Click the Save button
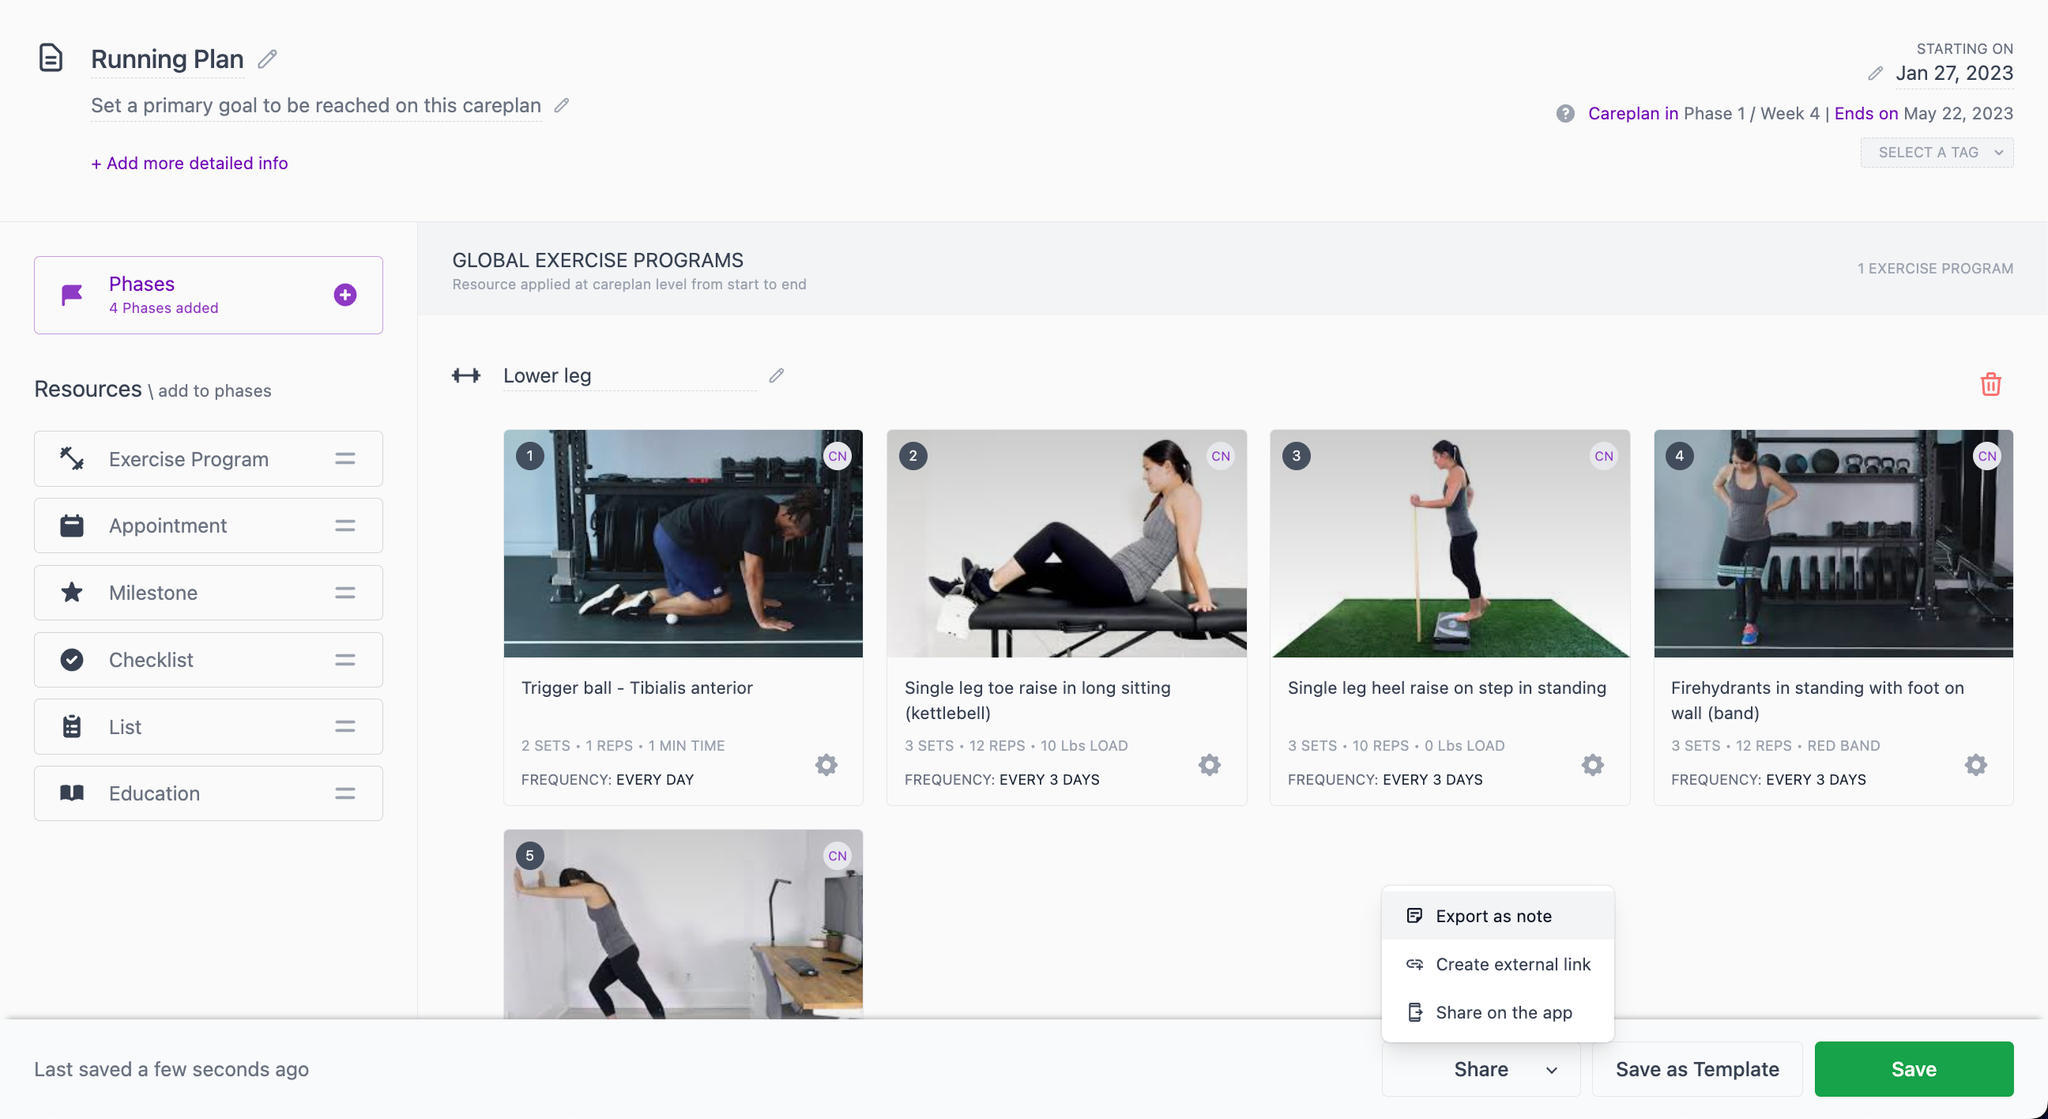 (x=1914, y=1069)
